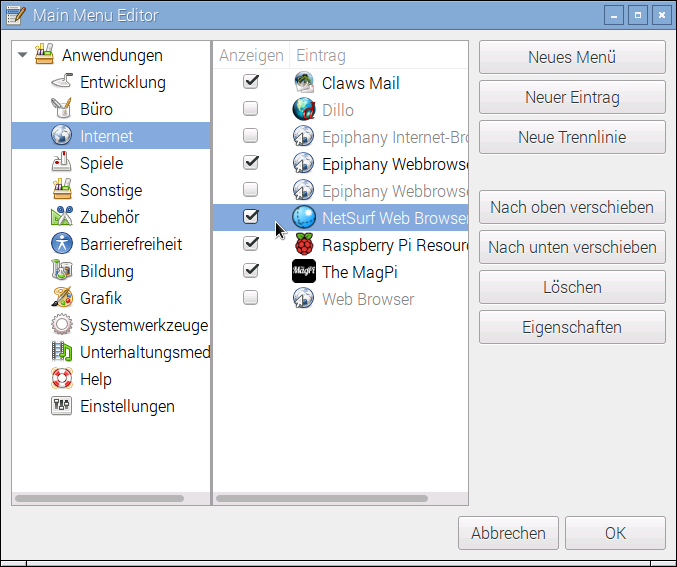
Task: Uncheck the Claws Mail checkbox
Action: point(251,82)
